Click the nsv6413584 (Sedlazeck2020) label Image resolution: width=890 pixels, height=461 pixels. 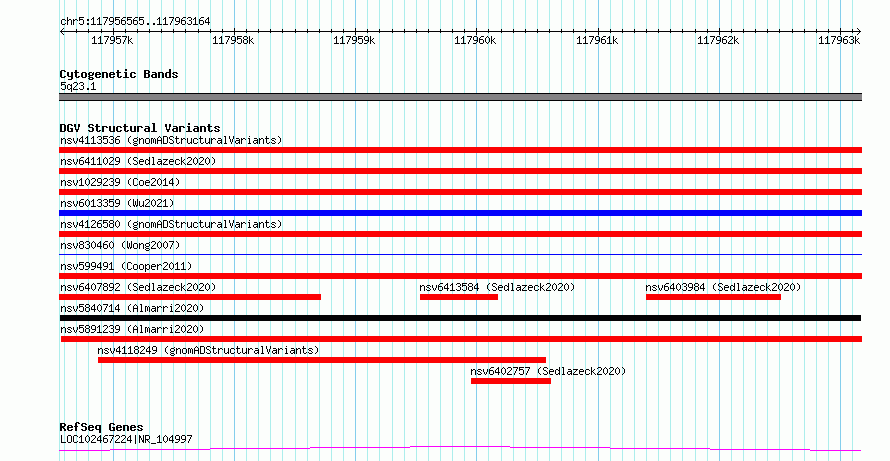[497, 287]
